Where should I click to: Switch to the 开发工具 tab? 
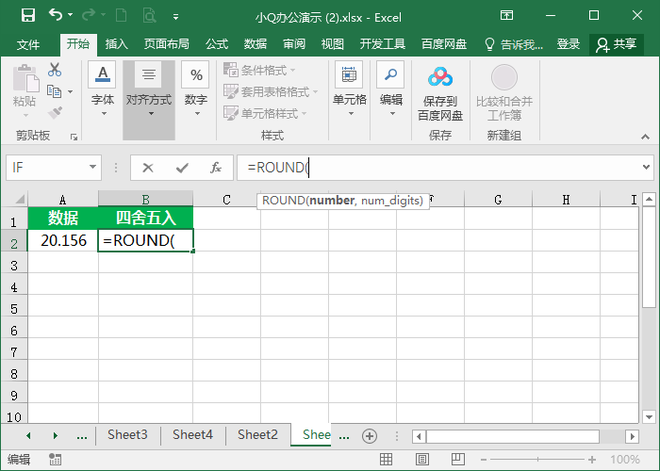coord(382,44)
